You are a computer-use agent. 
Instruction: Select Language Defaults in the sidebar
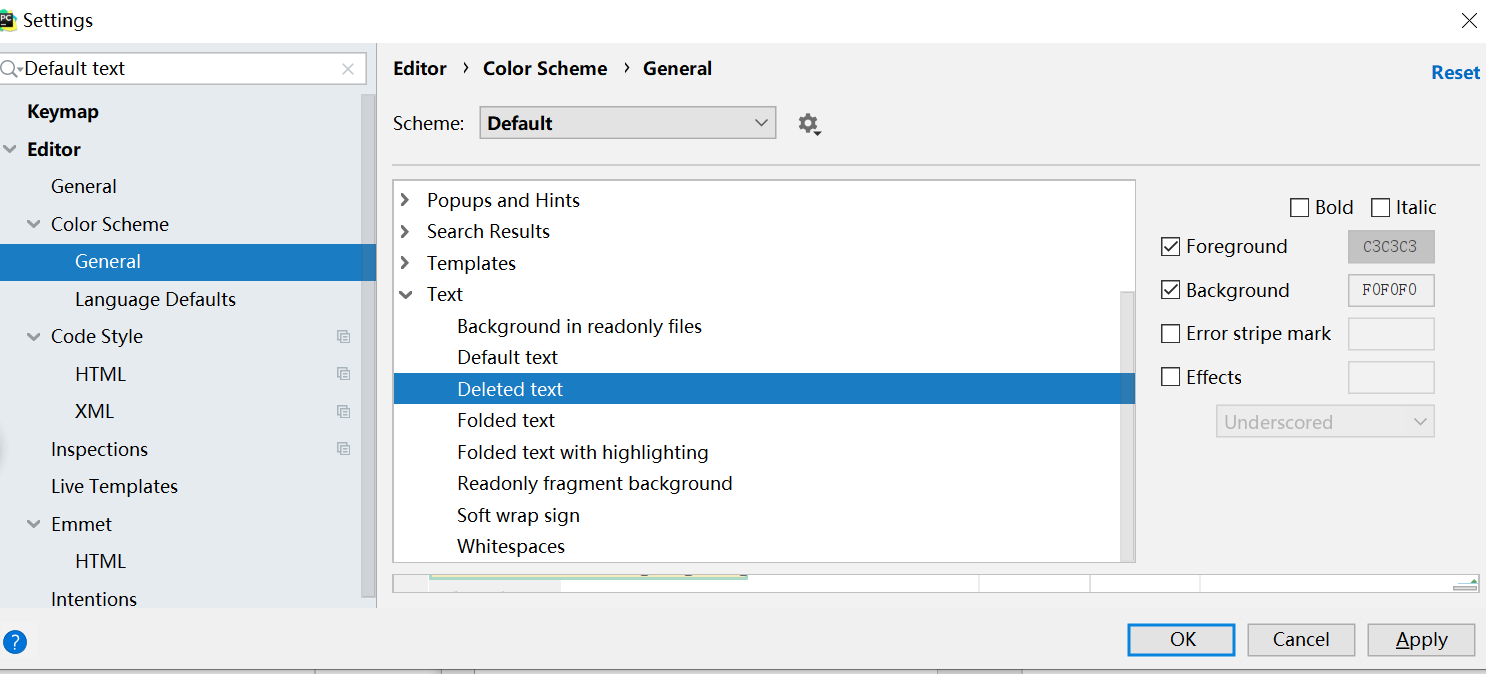(155, 298)
